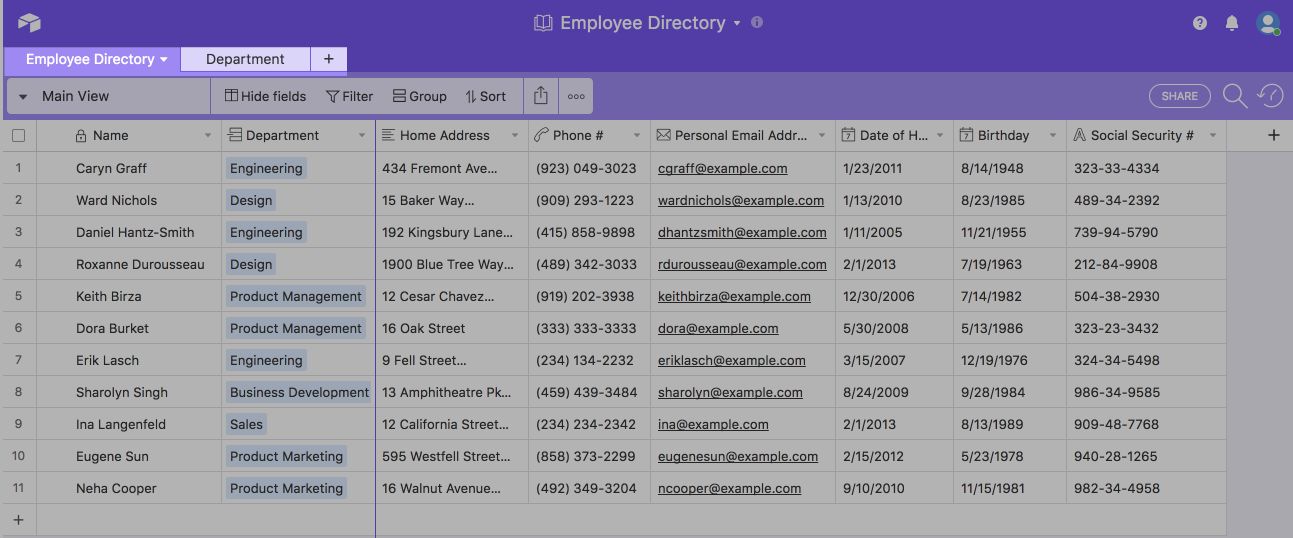
Task: Open the notifications bell
Action: click(x=1232, y=23)
